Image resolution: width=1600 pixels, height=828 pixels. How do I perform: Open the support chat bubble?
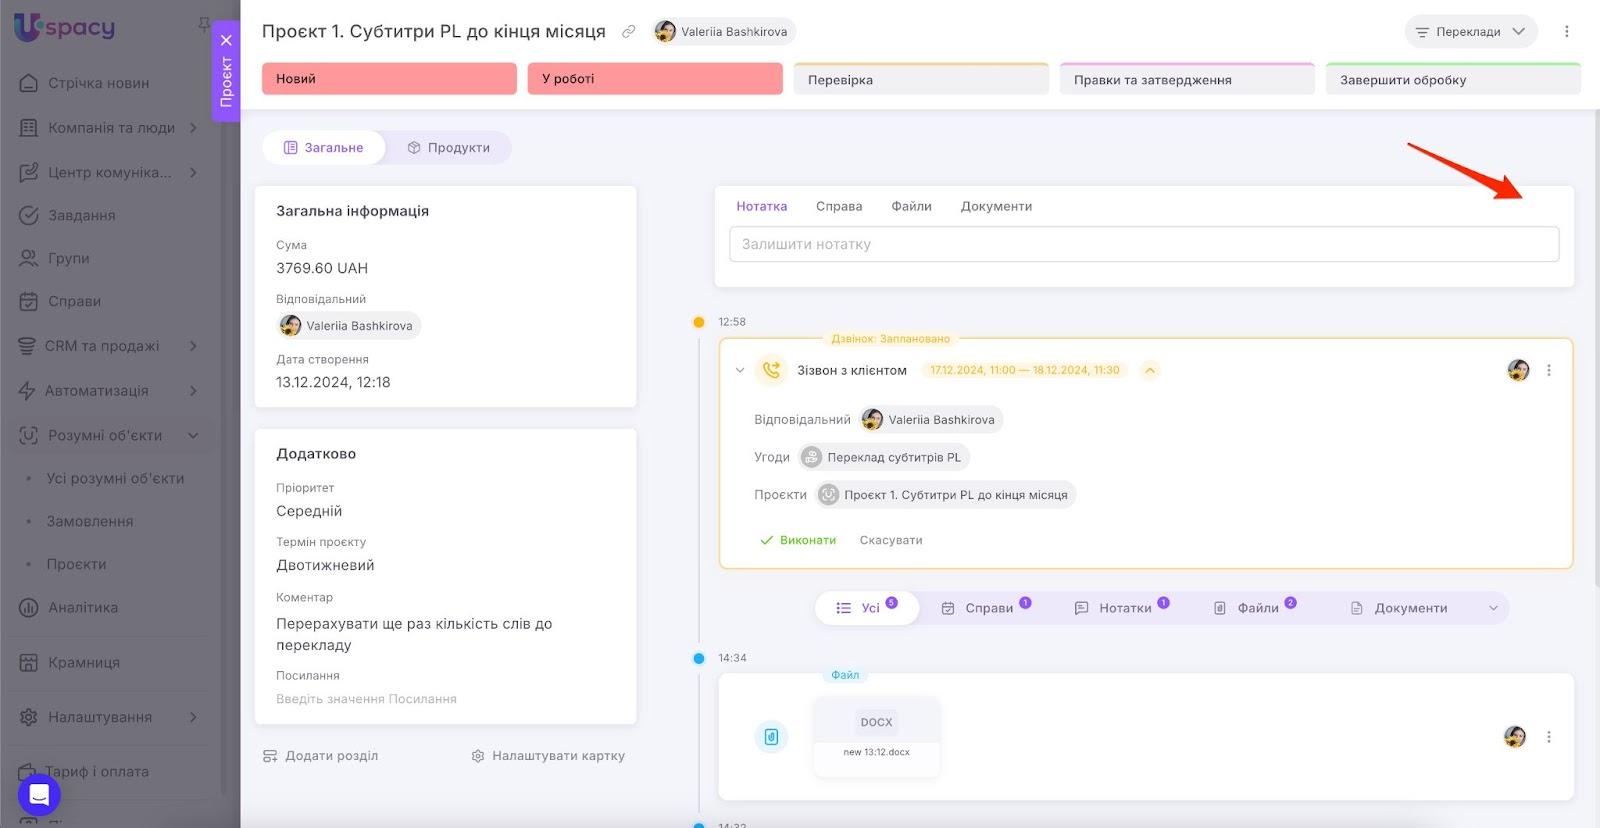pyautogui.click(x=39, y=796)
